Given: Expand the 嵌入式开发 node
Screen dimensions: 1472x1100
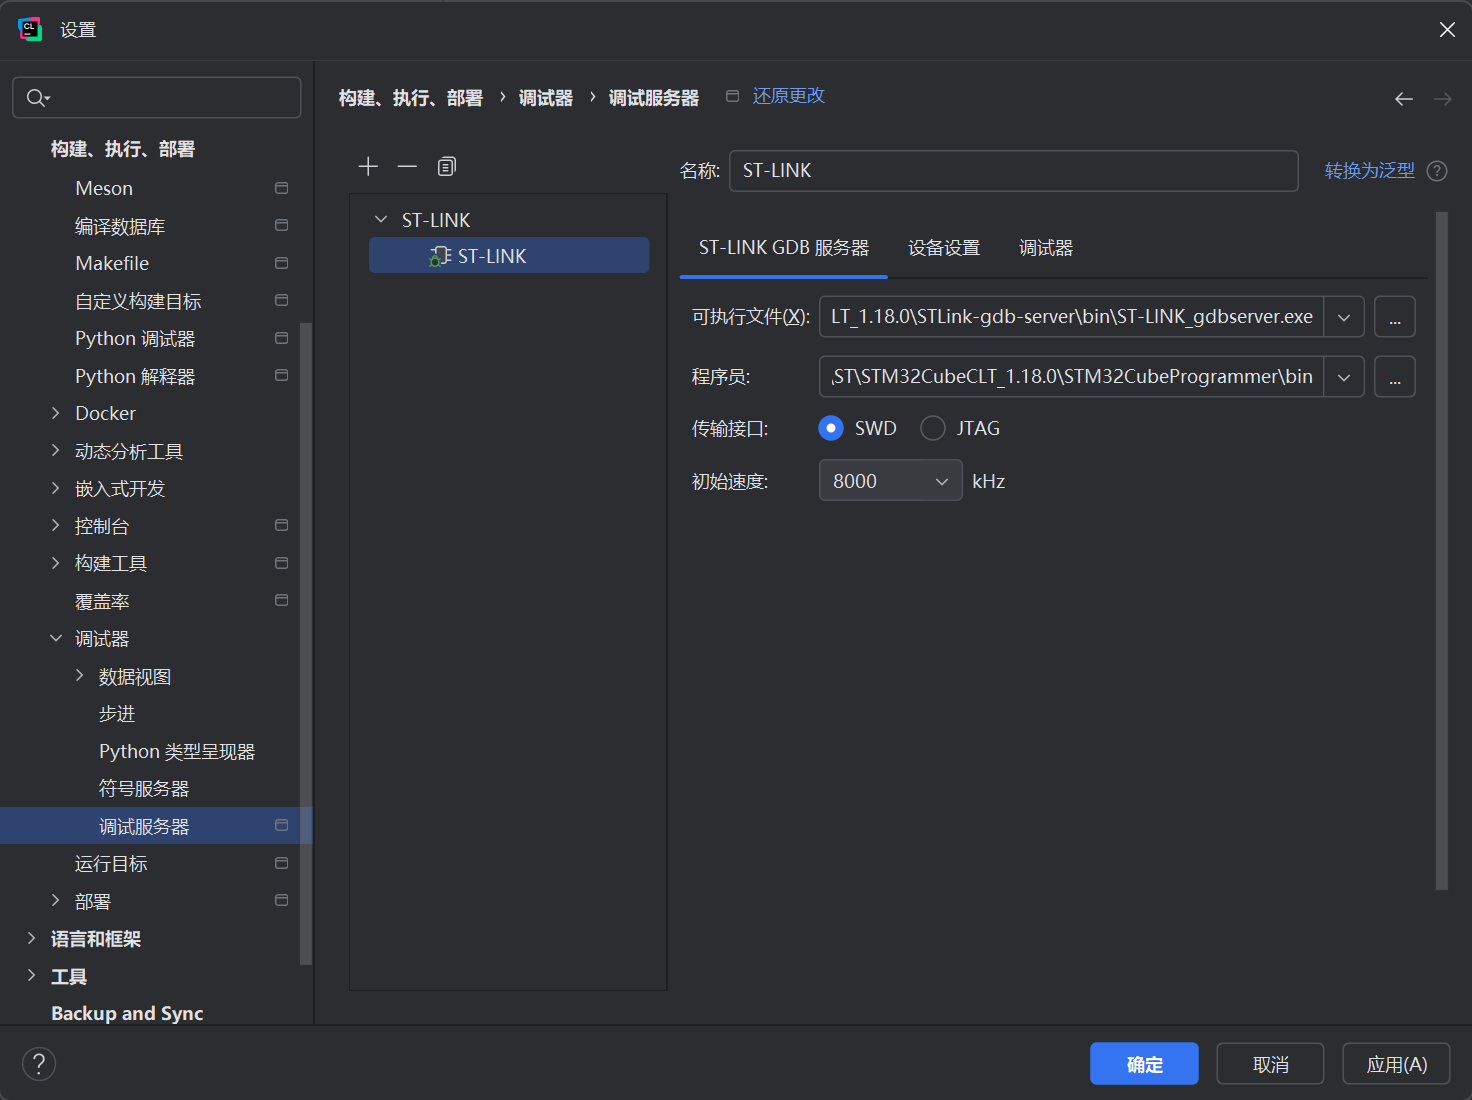Looking at the screenshot, I should coord(56,488).
